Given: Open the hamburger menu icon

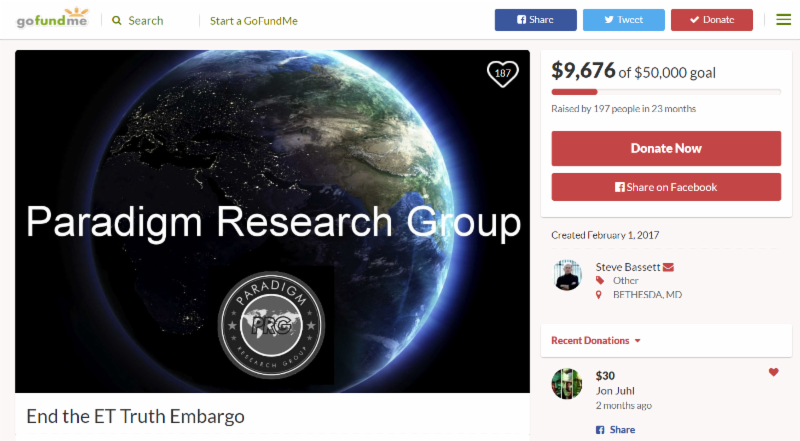Looking at the screenshot, I should 783,20.
